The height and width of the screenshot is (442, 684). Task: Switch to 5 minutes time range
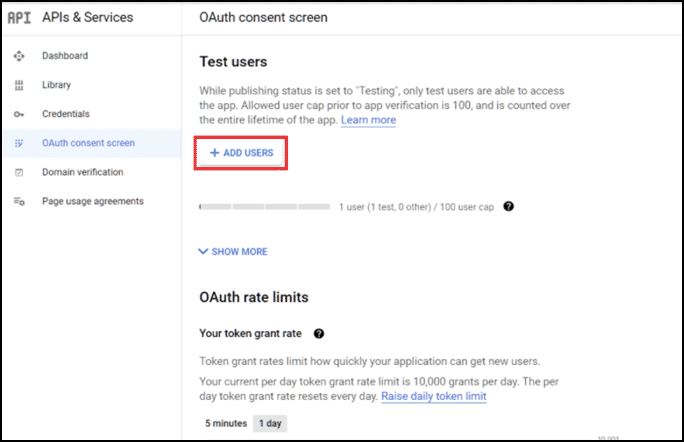tap(226, 423)
